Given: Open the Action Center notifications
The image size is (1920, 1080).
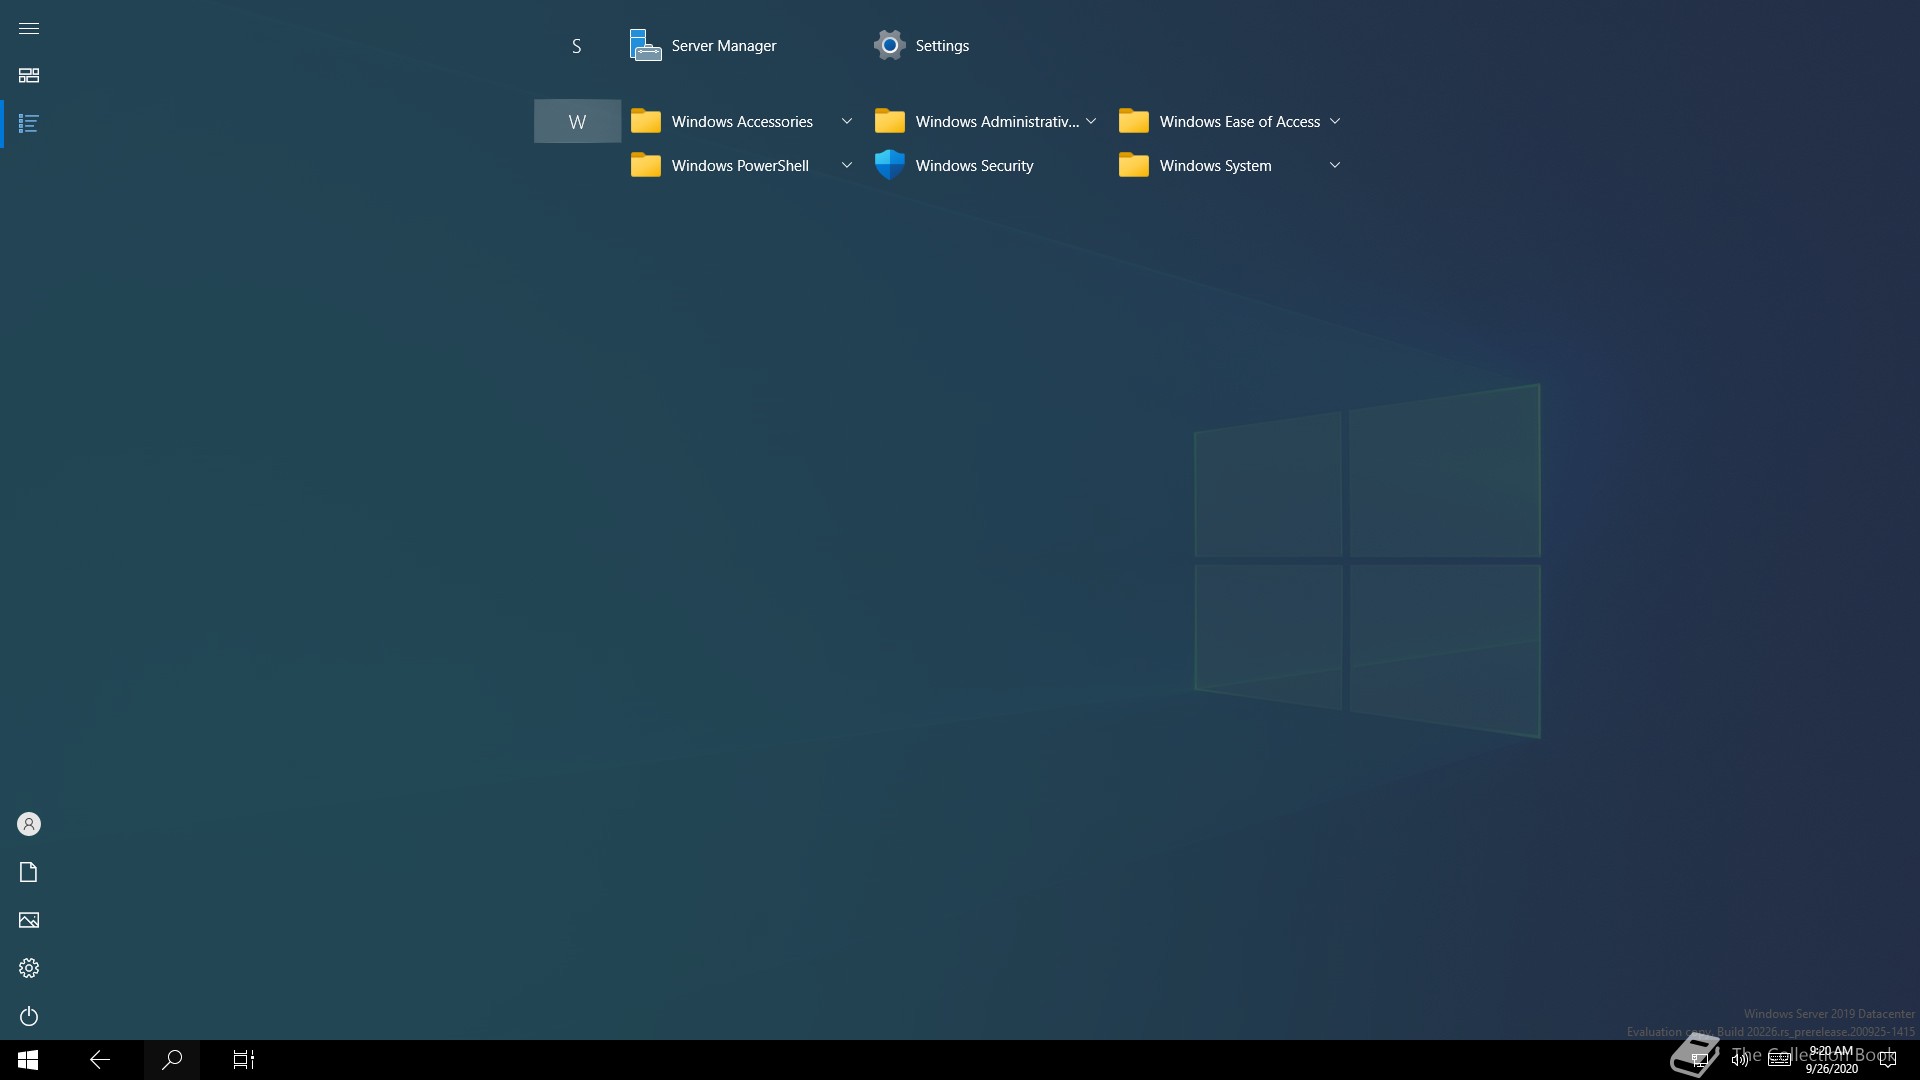Looking at the screenshot, I should [x=1888, y=1060].
